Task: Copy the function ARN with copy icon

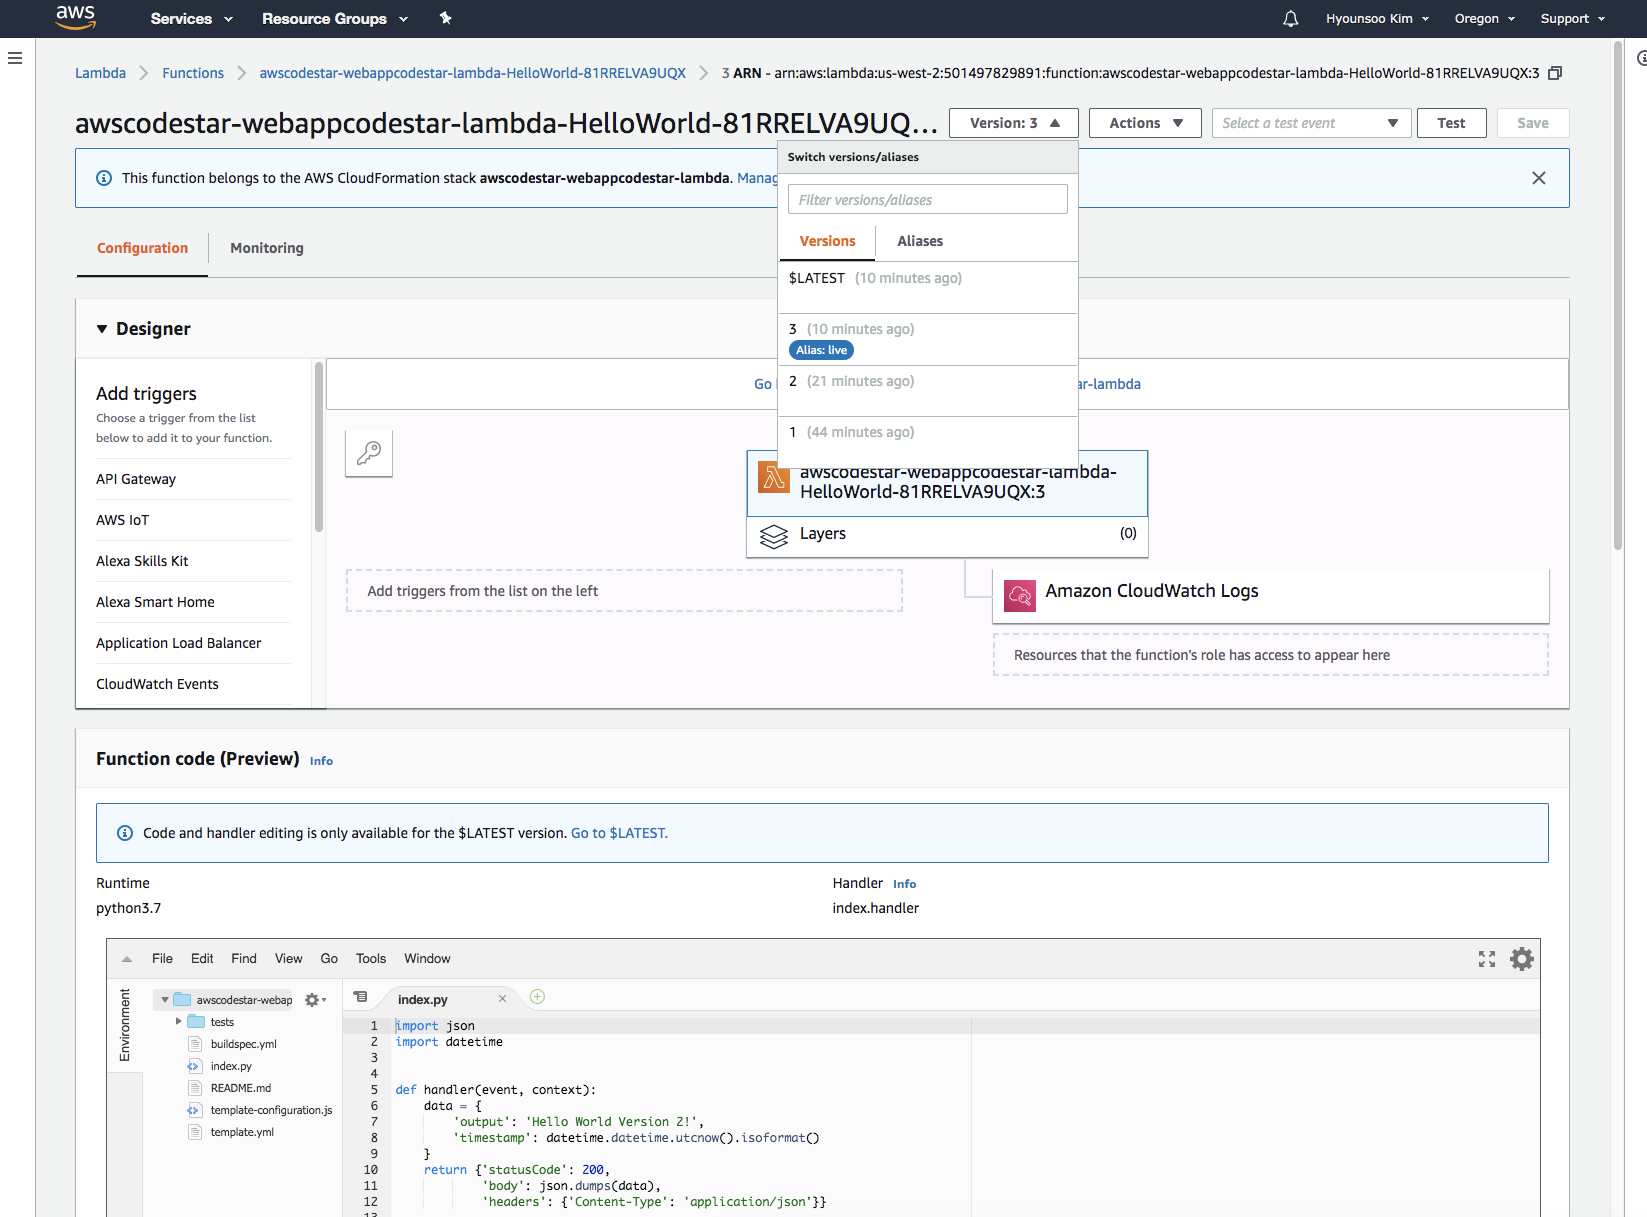Action: 1555,73
